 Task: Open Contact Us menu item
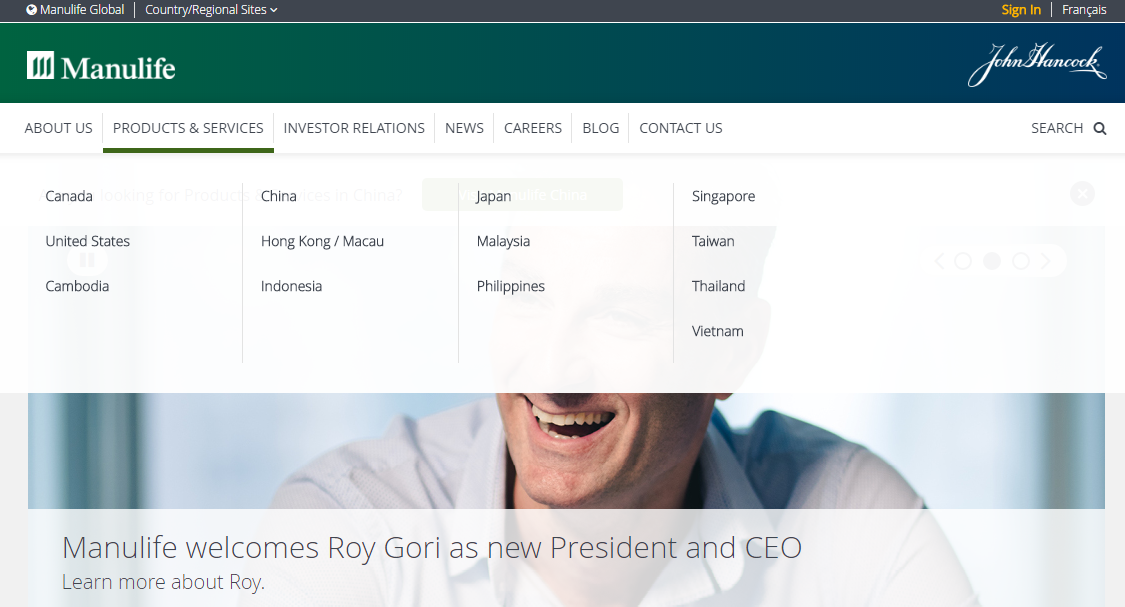pyautogui.click(x=681, y=128)
